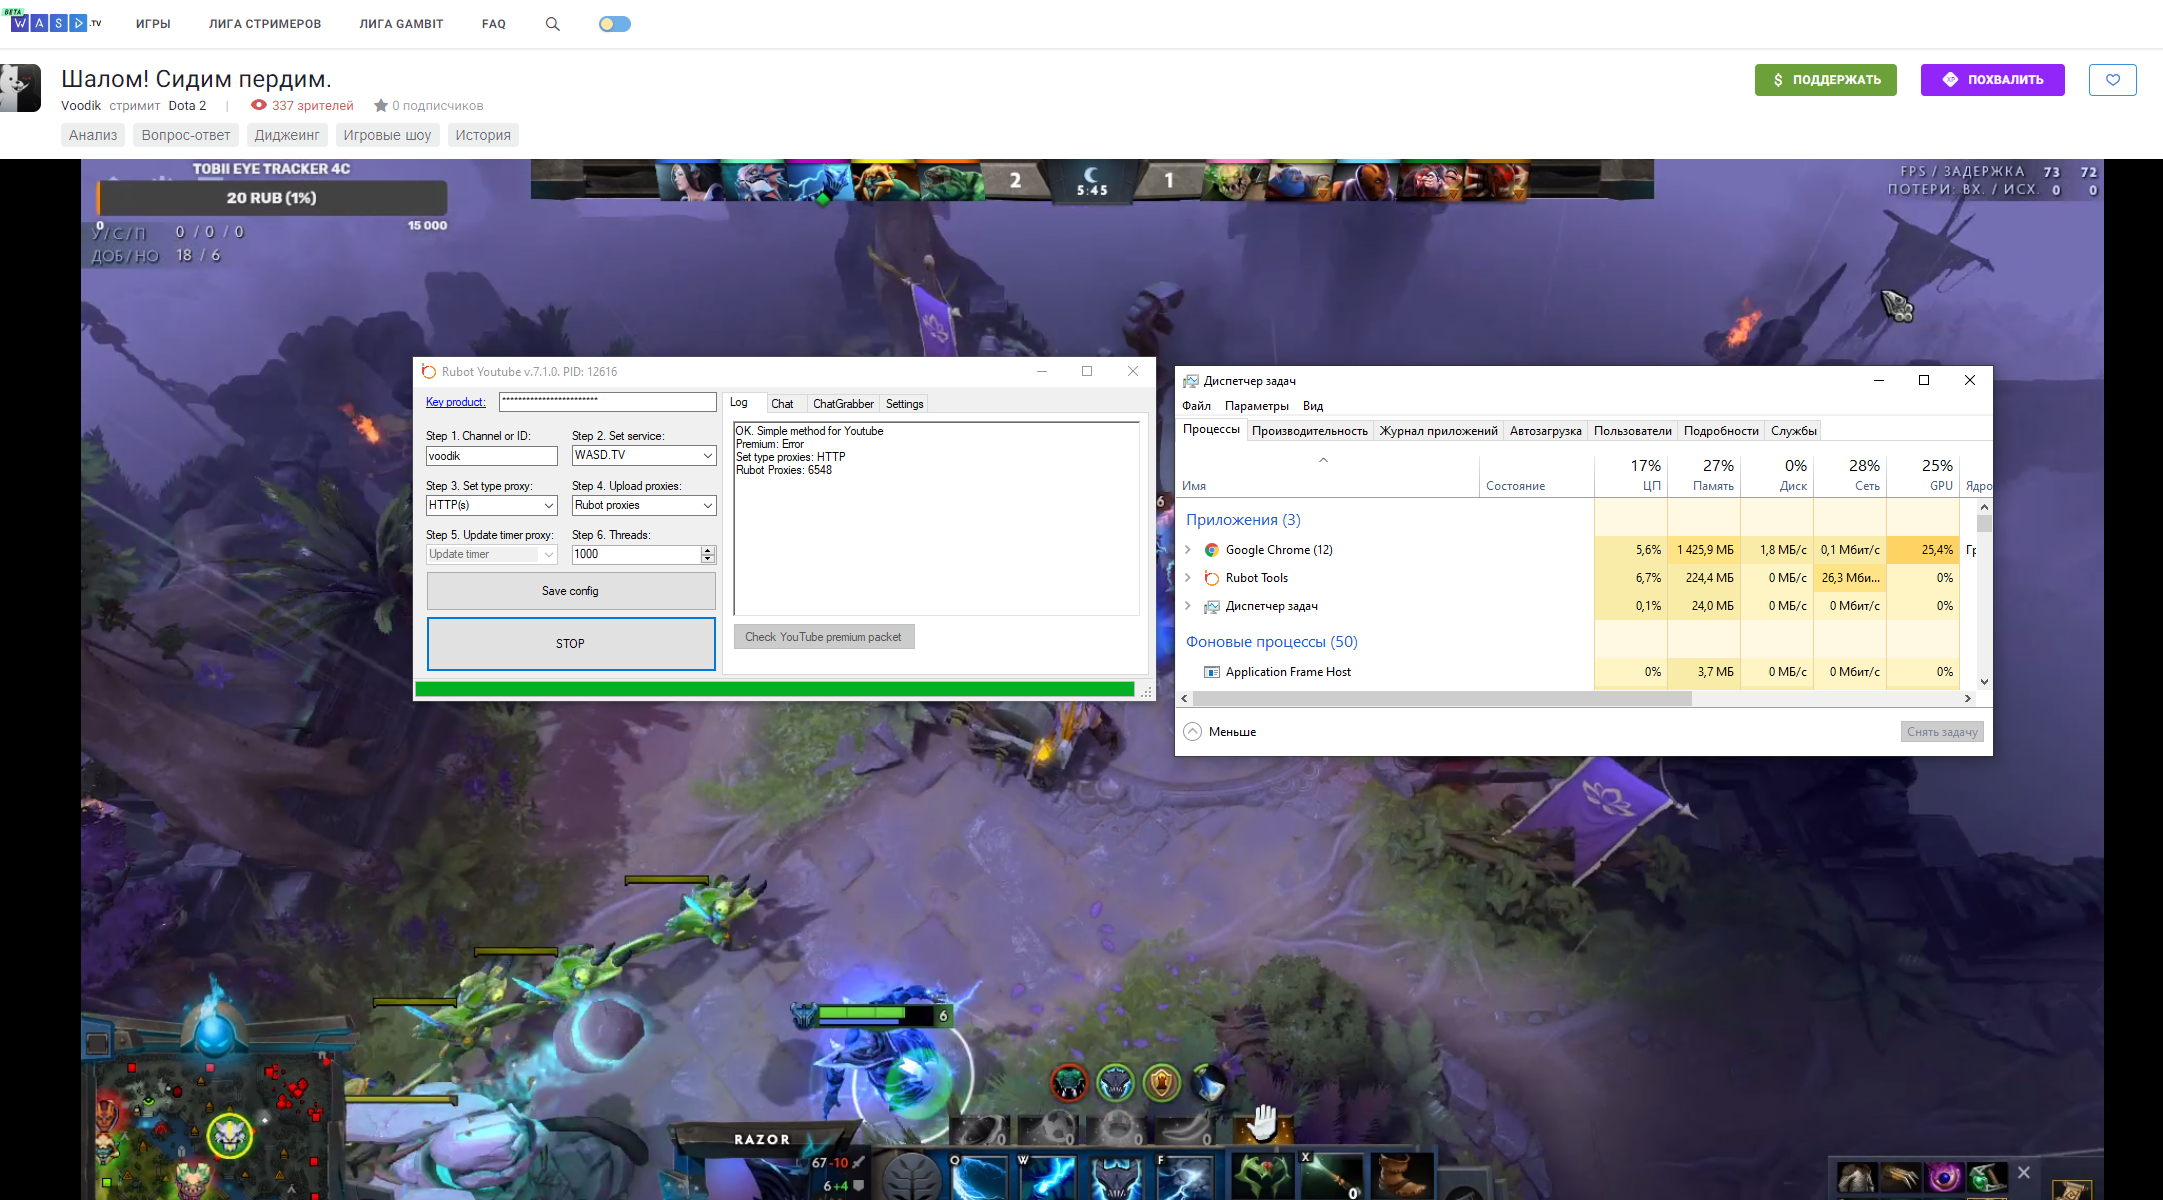The height and width of the screenshot is (1200, 2163).
Task: Click the Key product link
Action: tap(455, 402)
